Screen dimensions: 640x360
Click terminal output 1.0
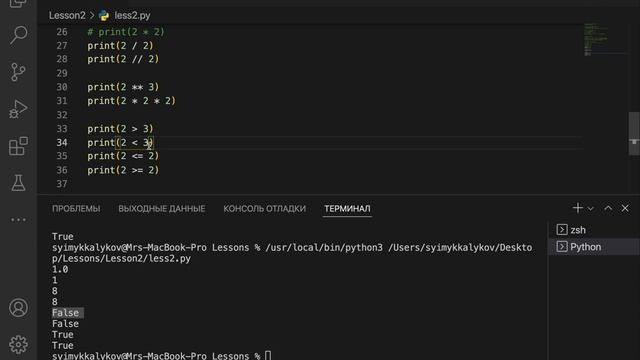point(60,269)
